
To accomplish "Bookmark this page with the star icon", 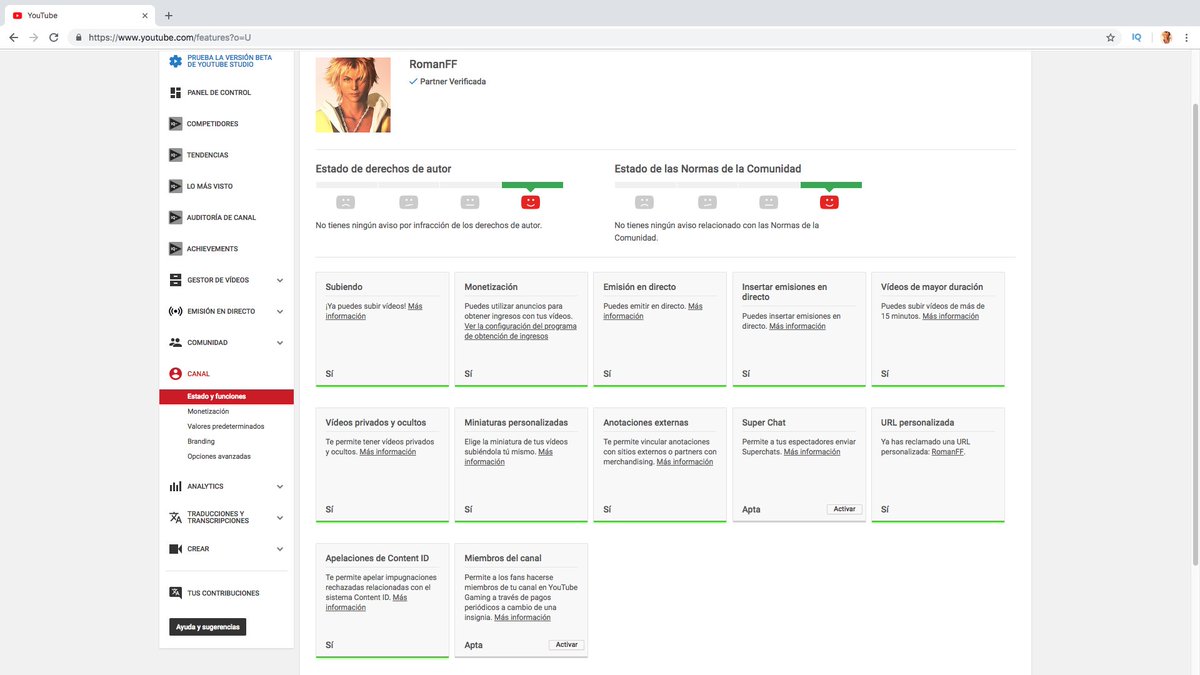I will click(x=1110, y=37).
